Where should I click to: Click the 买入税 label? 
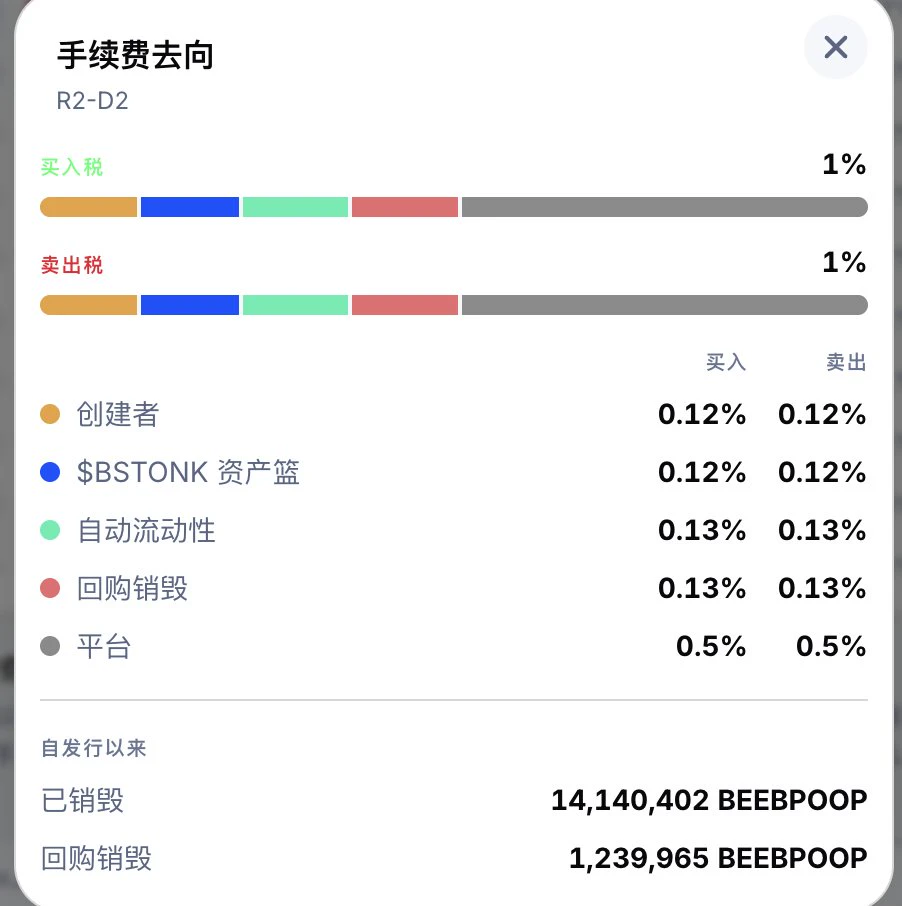[x=72, y=167]
